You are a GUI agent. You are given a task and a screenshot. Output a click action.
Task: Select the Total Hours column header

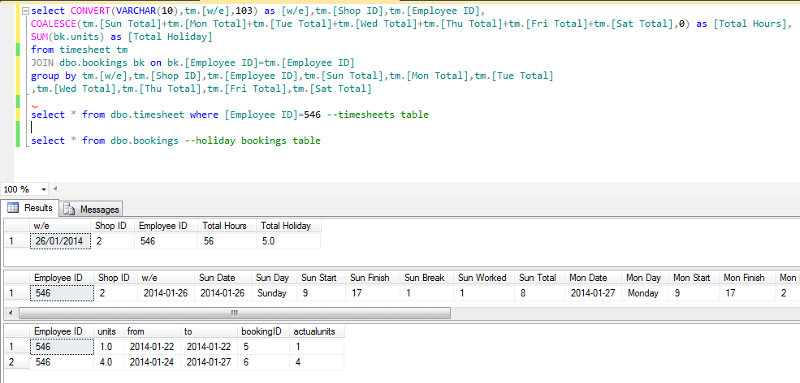228,226
